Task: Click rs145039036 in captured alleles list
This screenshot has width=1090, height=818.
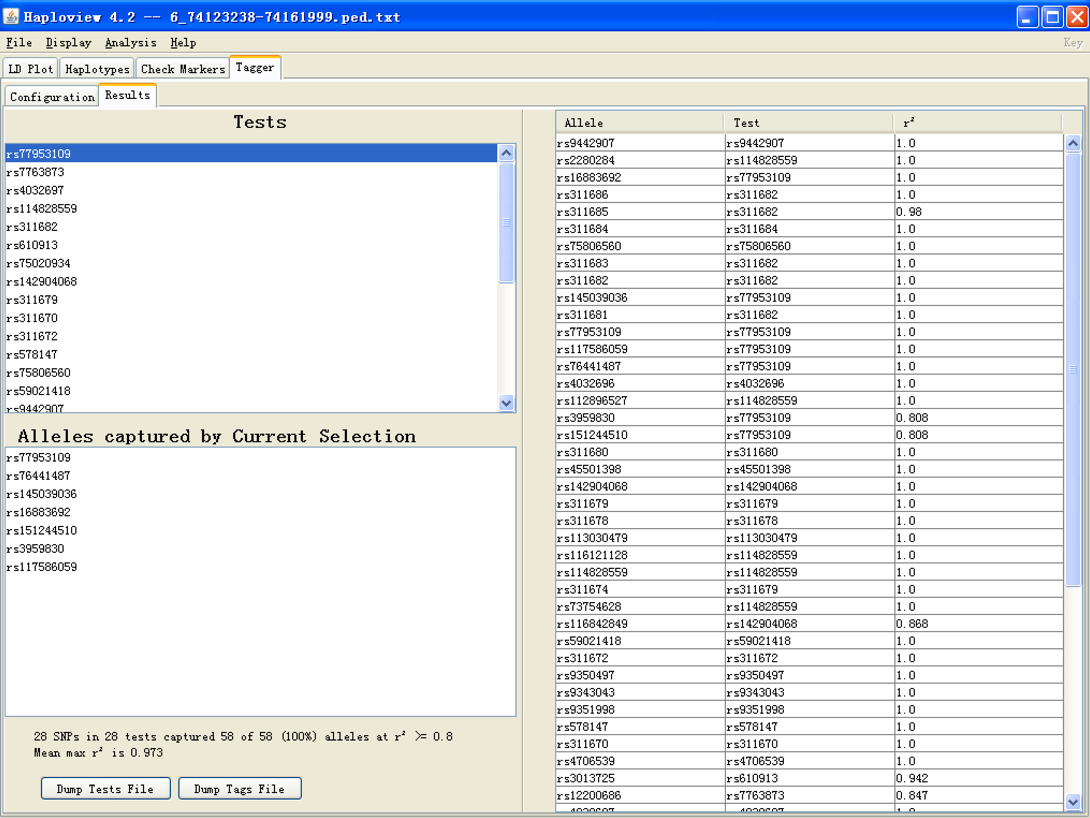Action: pyautogui.click(x=261, y=493)
